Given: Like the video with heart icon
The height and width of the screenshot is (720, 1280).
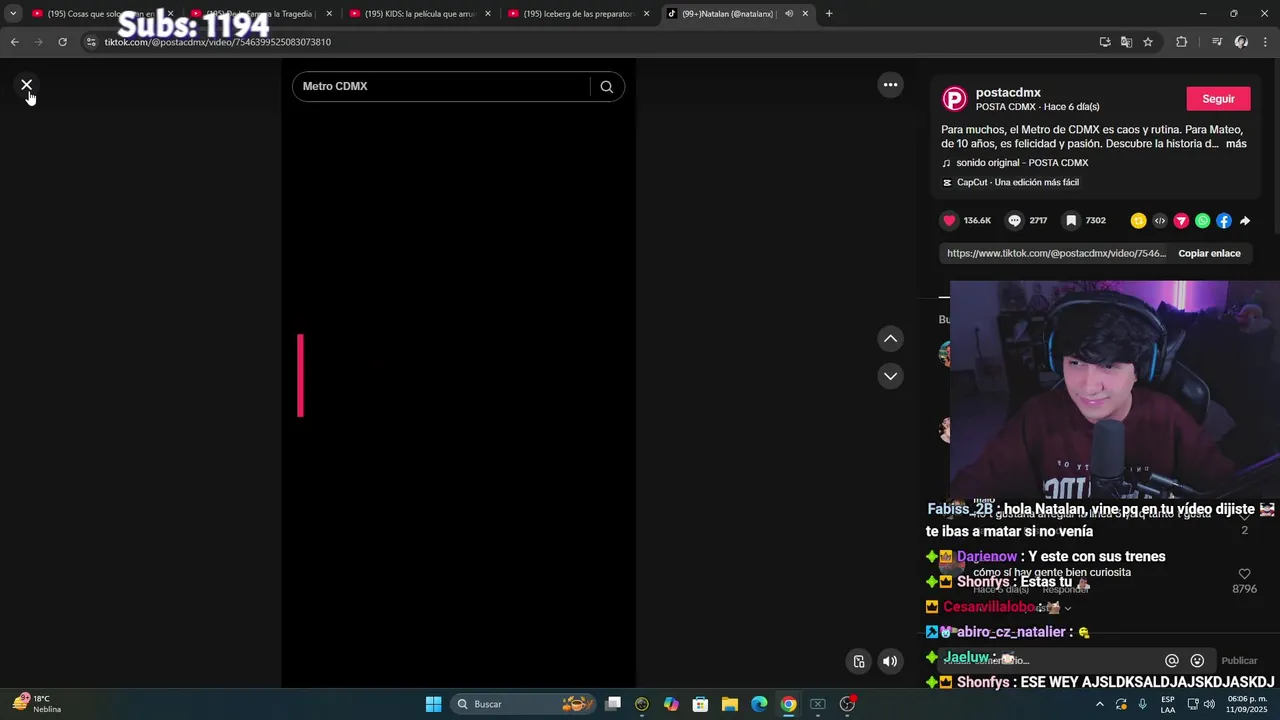Looking at the screenshot, I should click(x=949, y=221).
